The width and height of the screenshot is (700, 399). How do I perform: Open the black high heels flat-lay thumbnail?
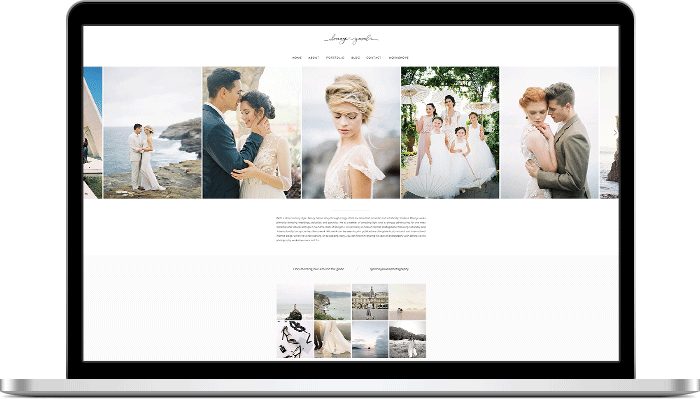[295, 340]
